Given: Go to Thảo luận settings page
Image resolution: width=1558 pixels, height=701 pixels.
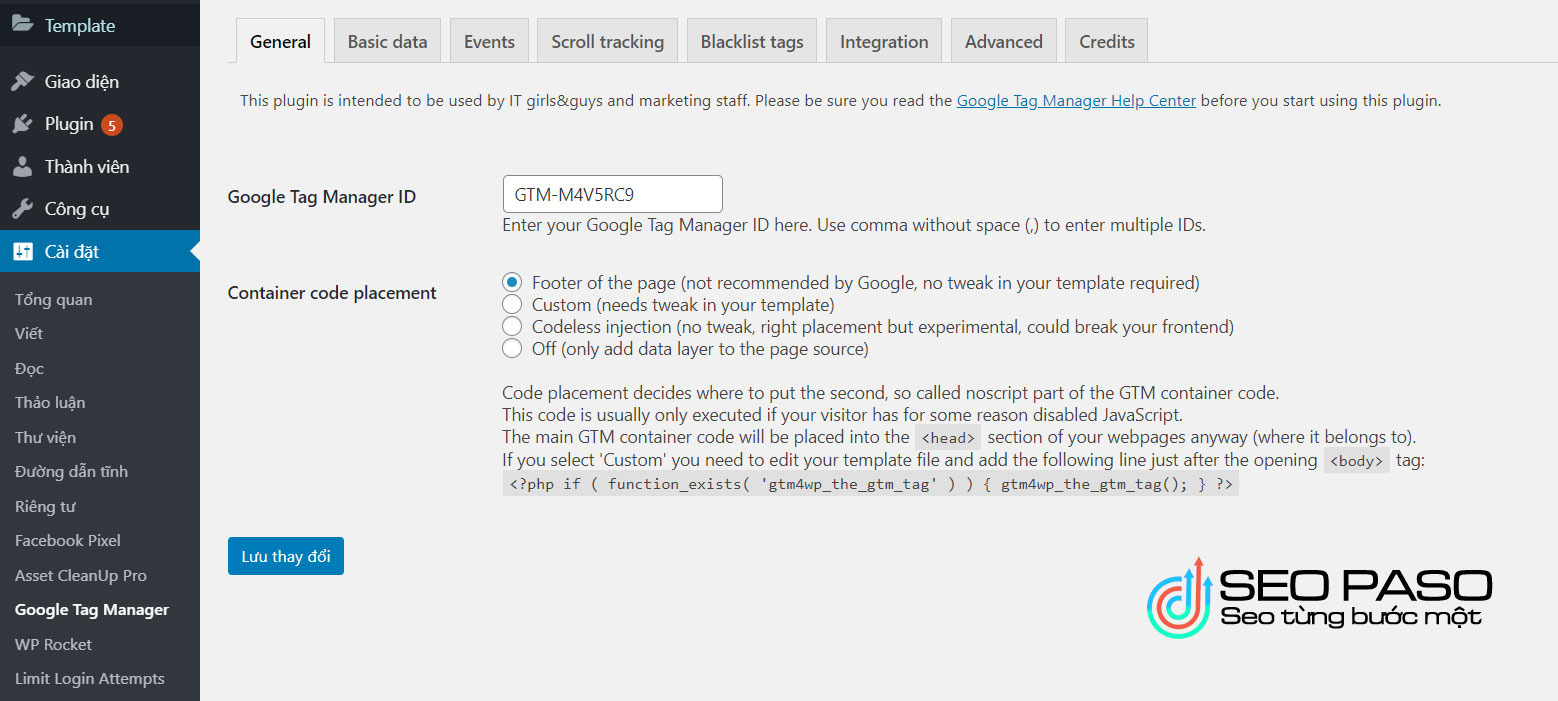Looking at the screenshot, I should coord(50,402).
